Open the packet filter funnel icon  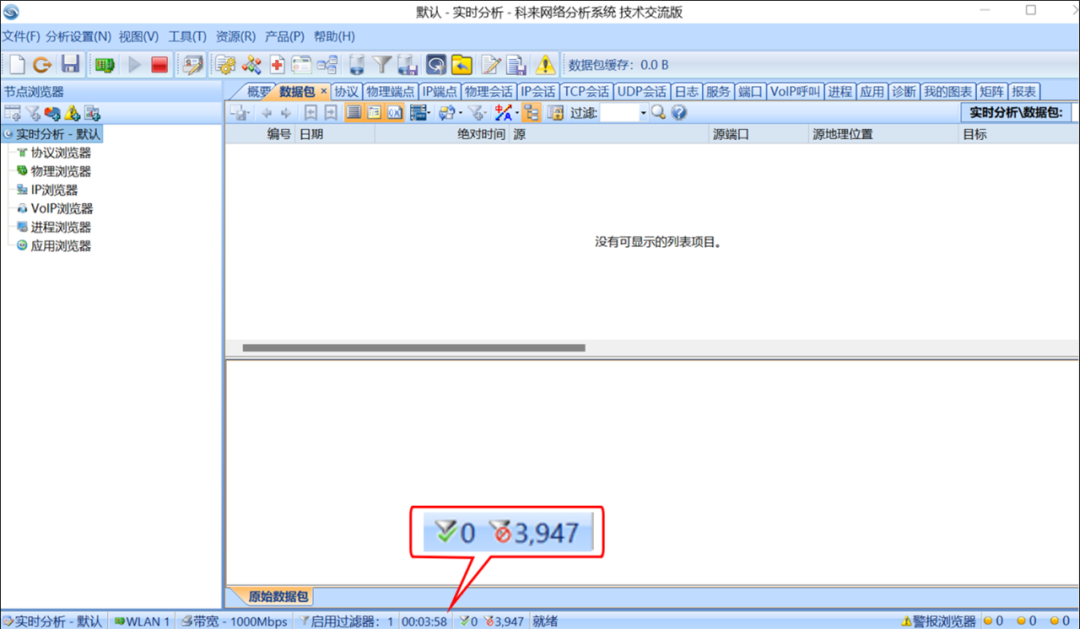[383, 64]
